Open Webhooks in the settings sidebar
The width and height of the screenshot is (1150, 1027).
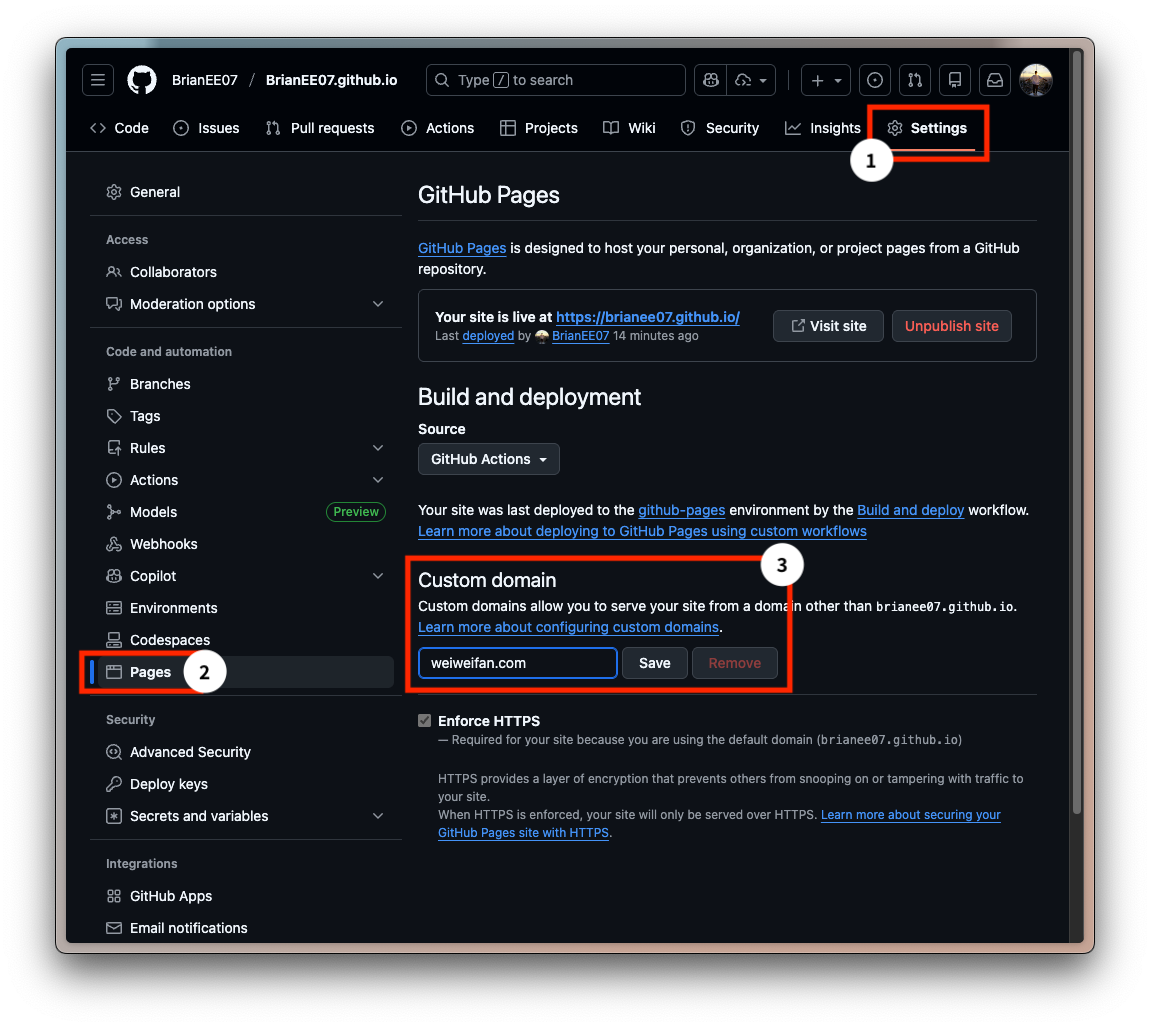click(163, 544)
